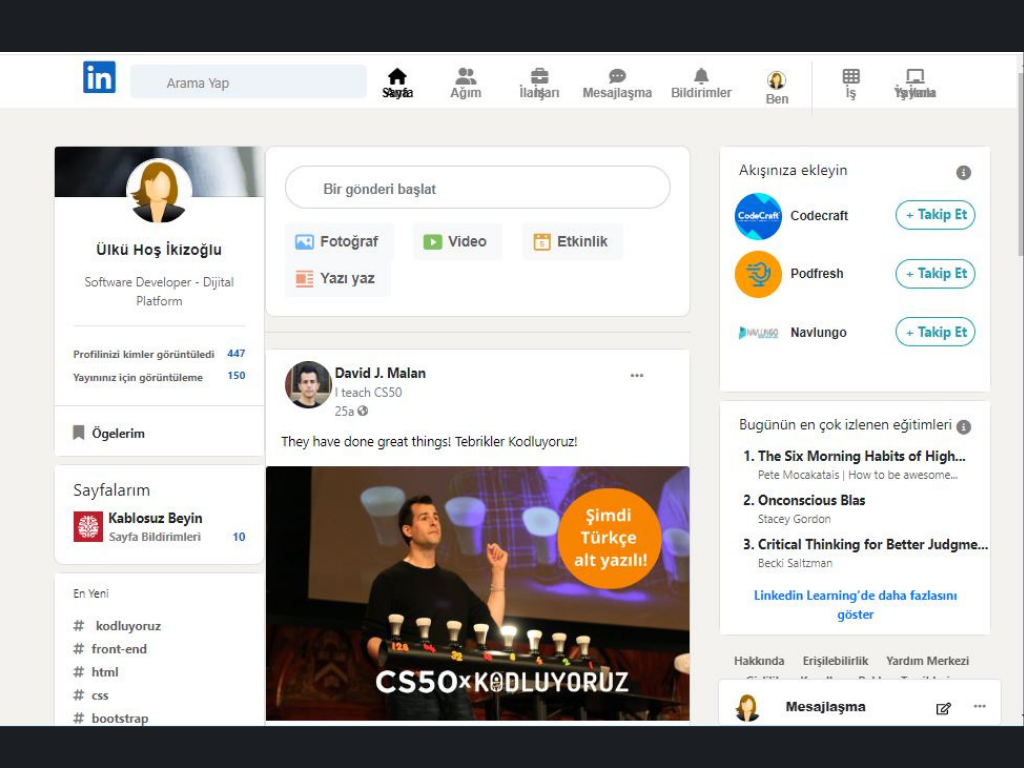Click the LinkedIn logo
The height and width of the screenshot is (768, 1024).
(x=99, y=77)
